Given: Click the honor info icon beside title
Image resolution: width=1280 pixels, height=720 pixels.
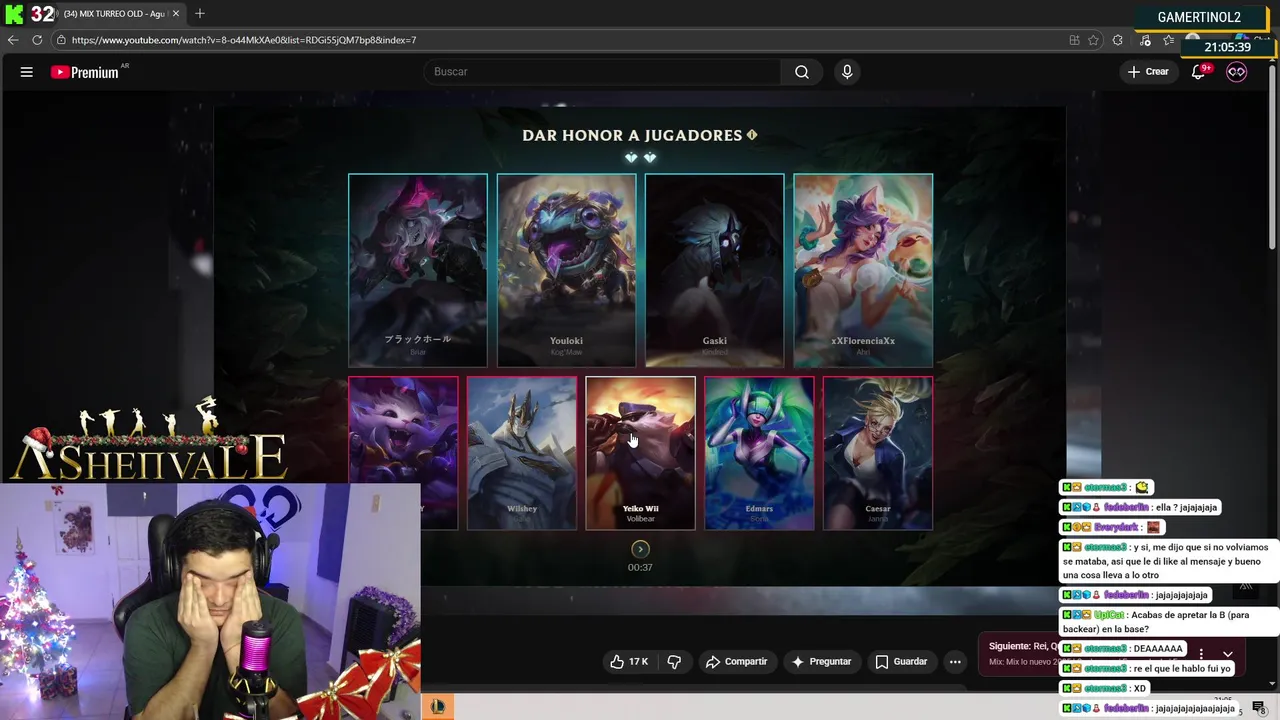Looking at the screenshot, I should (752, 135).
